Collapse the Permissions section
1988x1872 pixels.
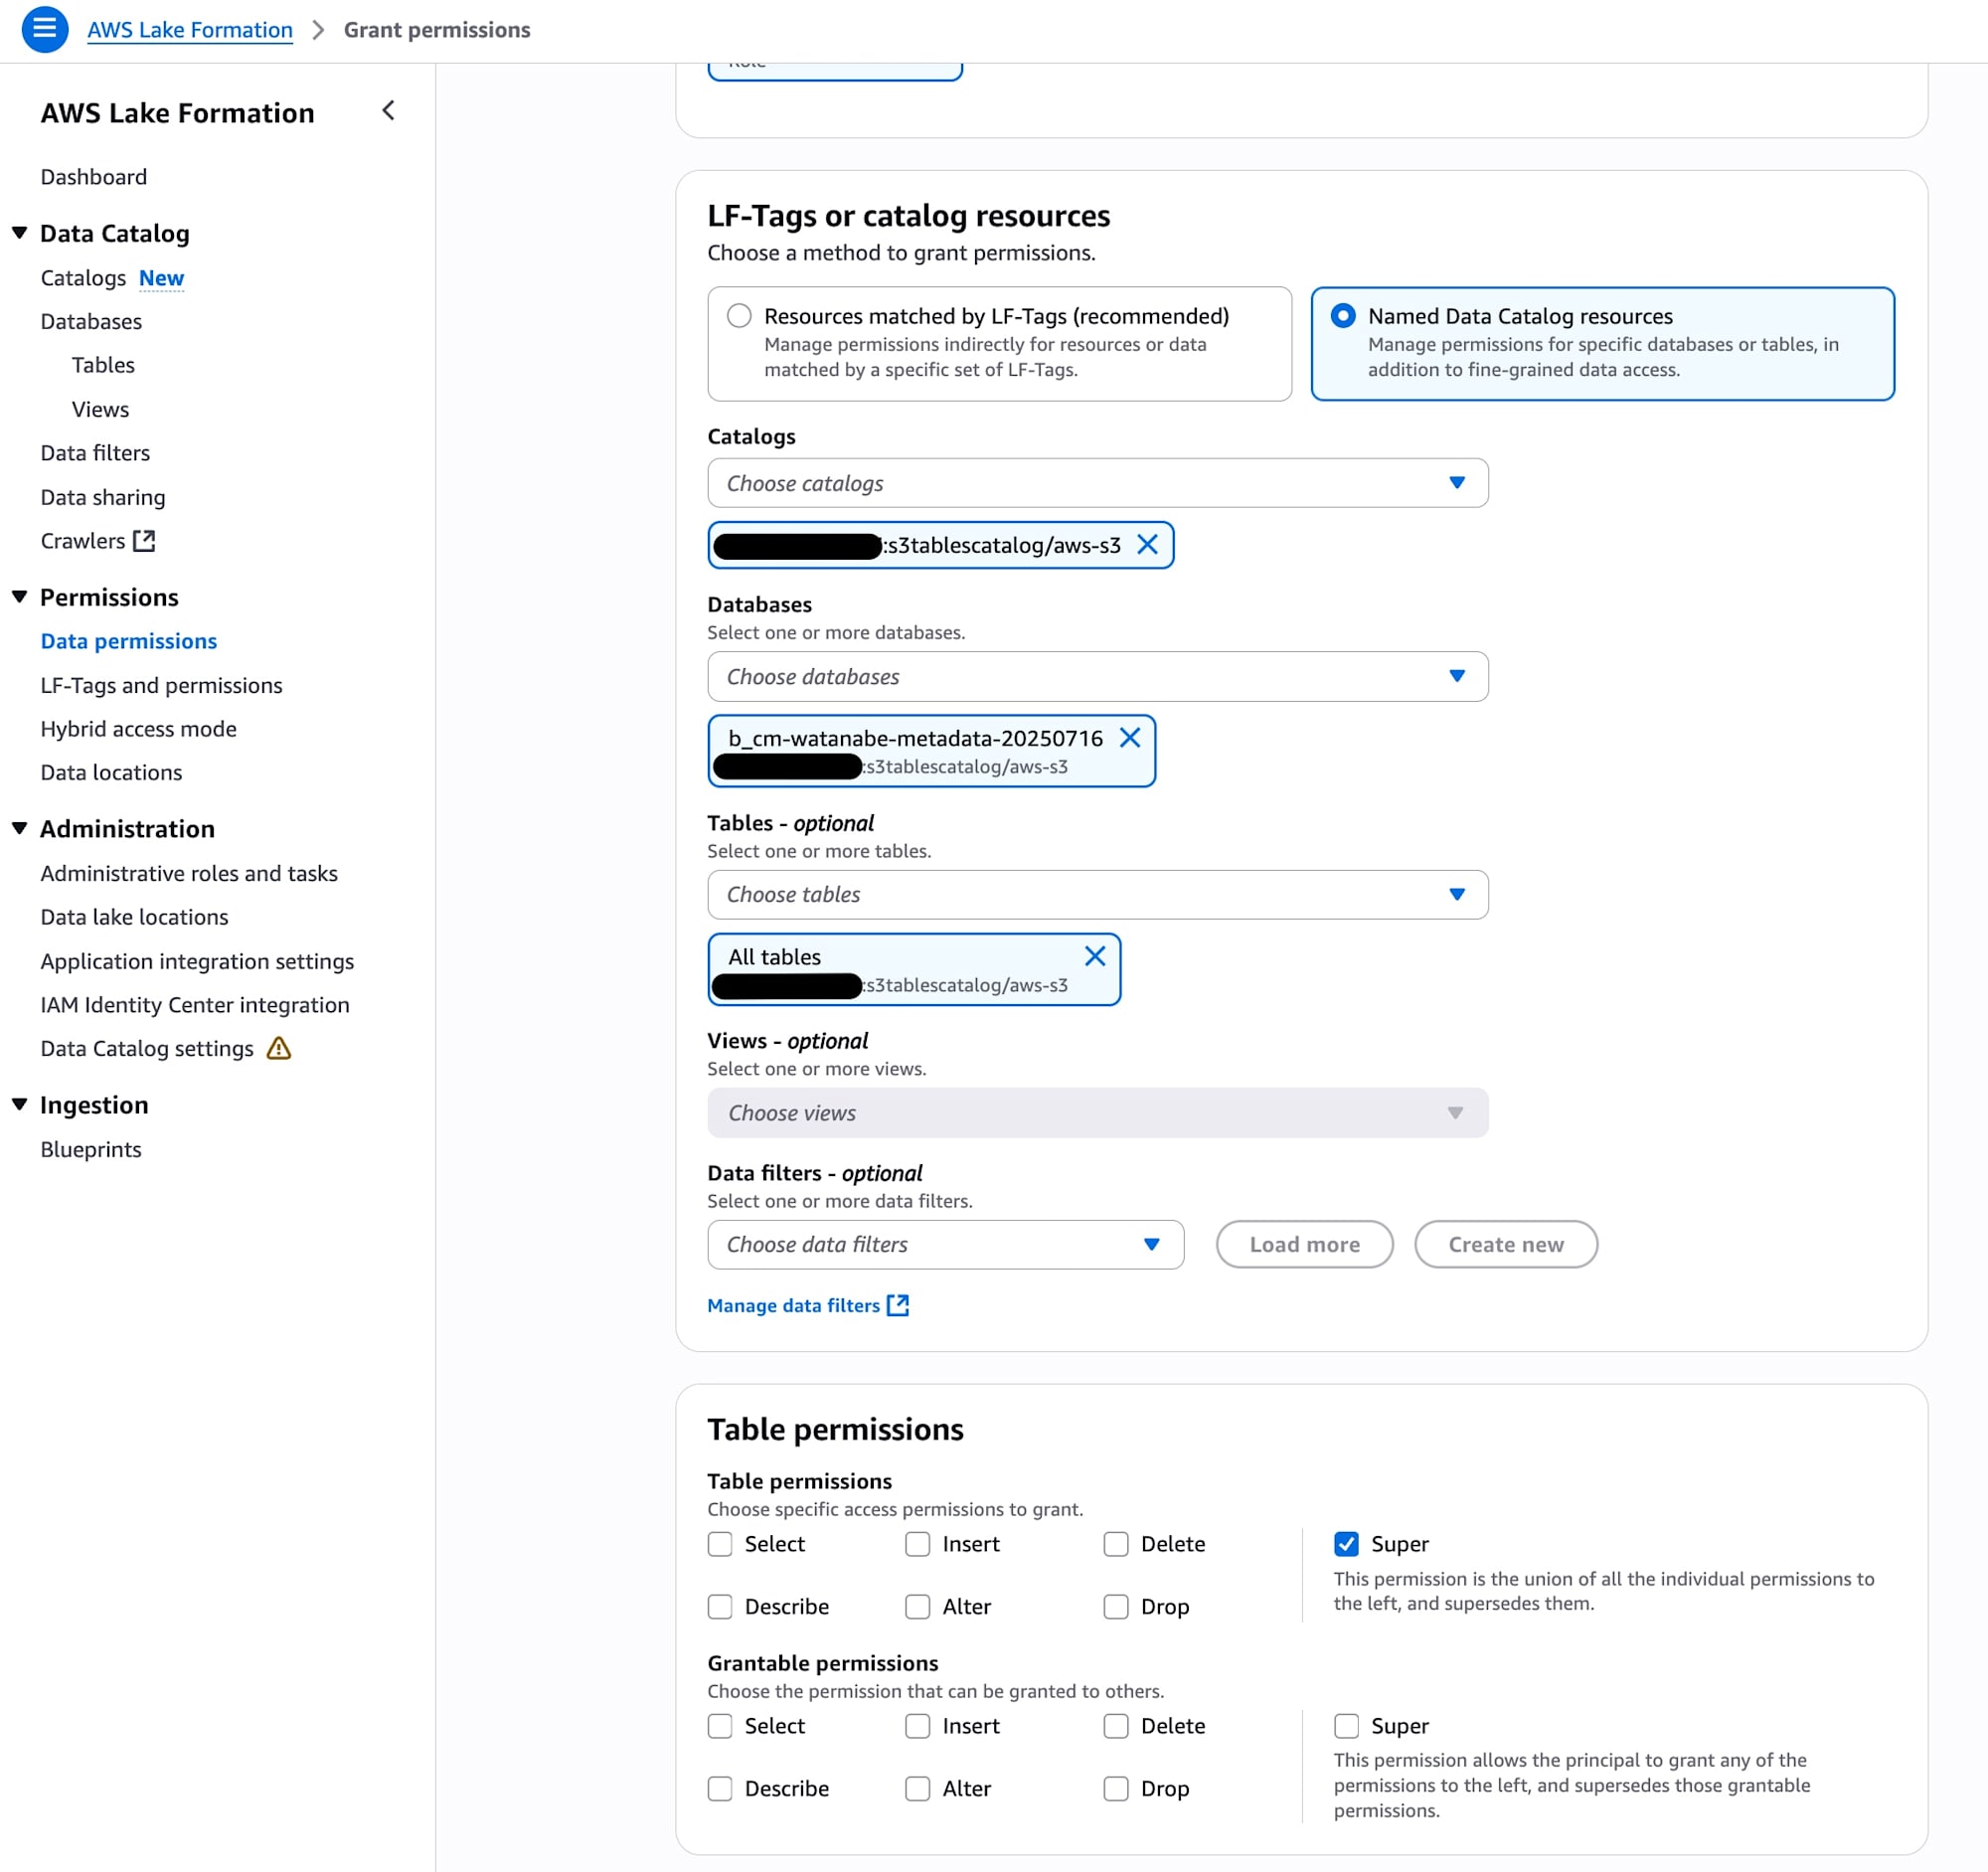coord(19,597)
